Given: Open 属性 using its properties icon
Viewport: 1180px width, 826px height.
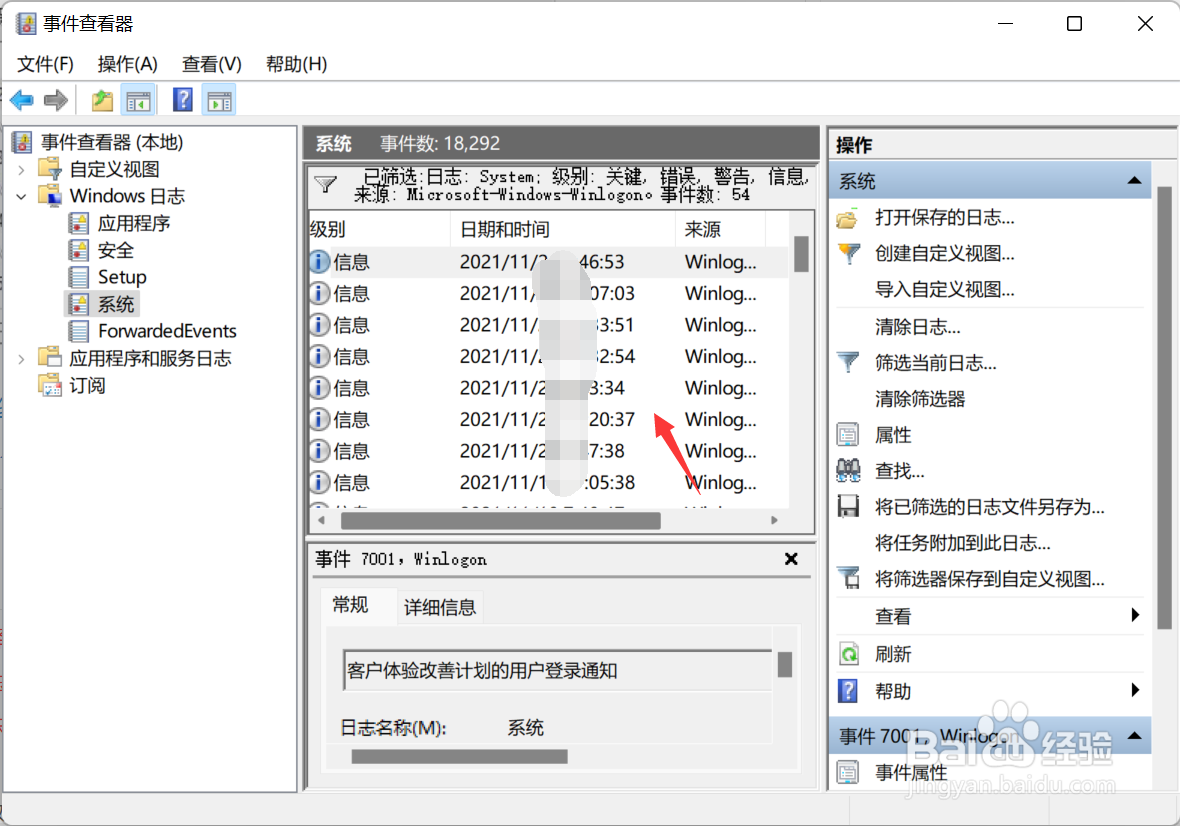Looking at the screenshot, I should pyautogui.click(x=847, y=434).
